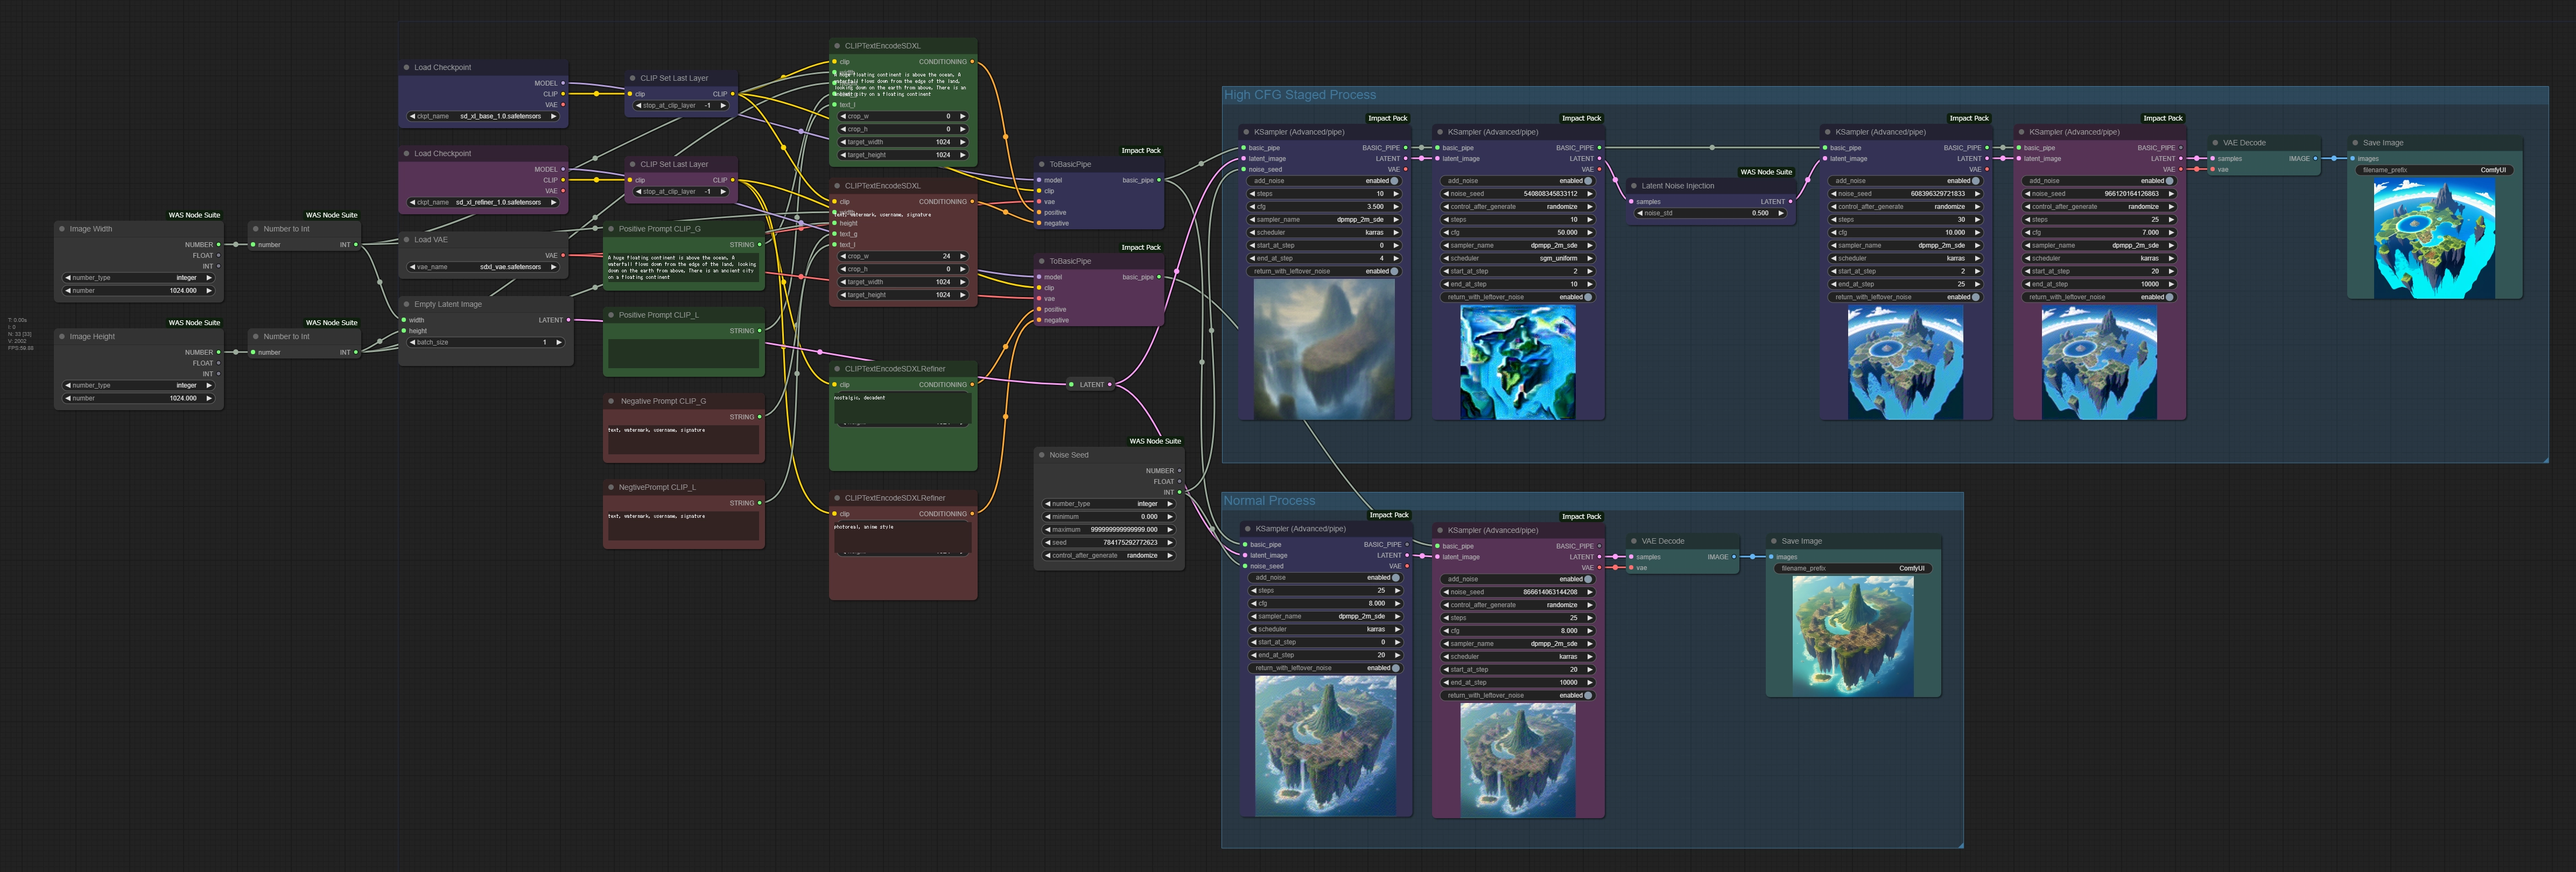The height and width of the screenshot is (872, 2576).
Task: Click the Latent Noise Injection collapse dot
Action: [x=1633, y=186]
